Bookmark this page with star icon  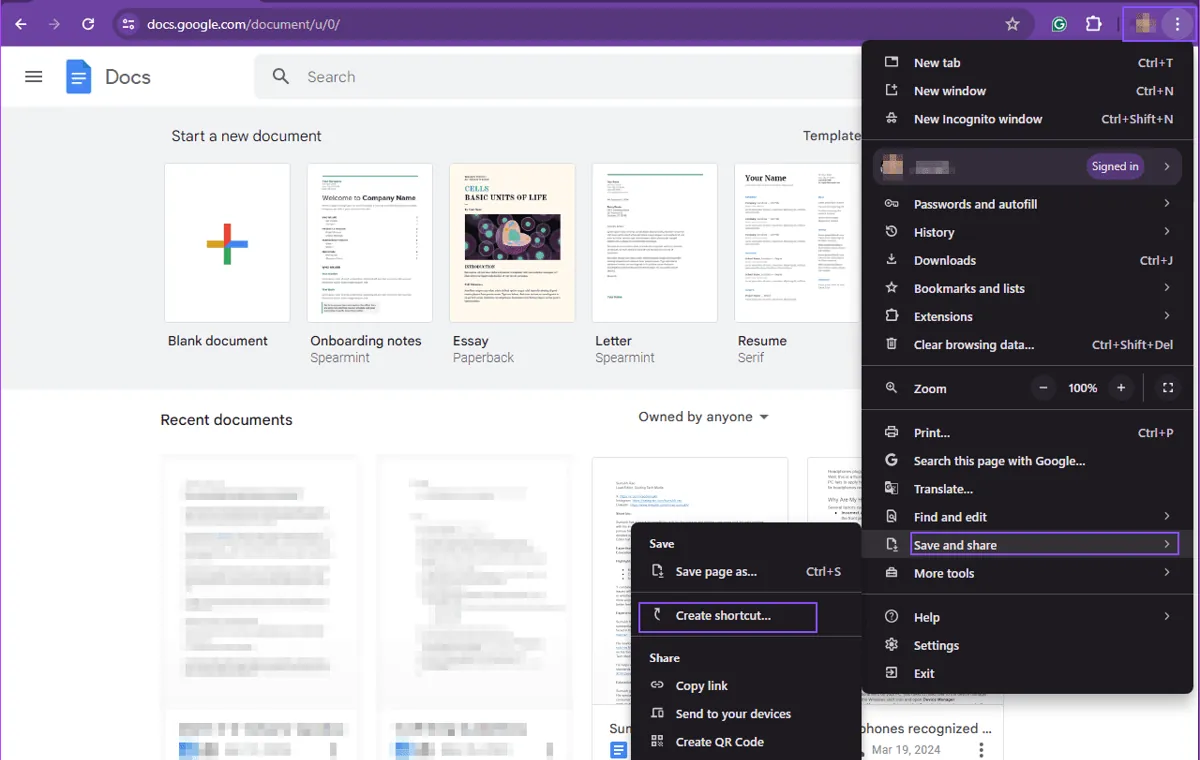[x=1012, y=24]
